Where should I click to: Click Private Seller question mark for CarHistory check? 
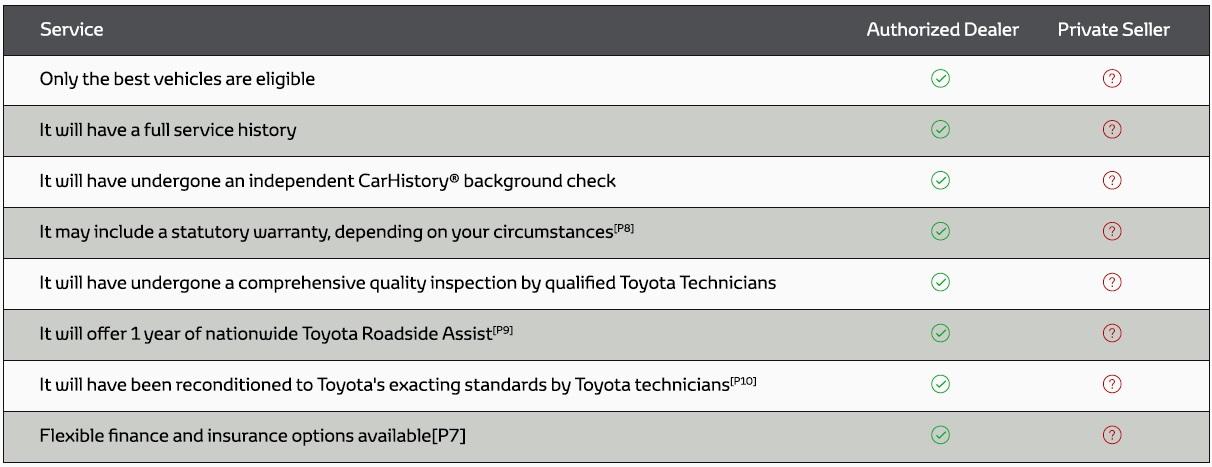[1111, 181]
